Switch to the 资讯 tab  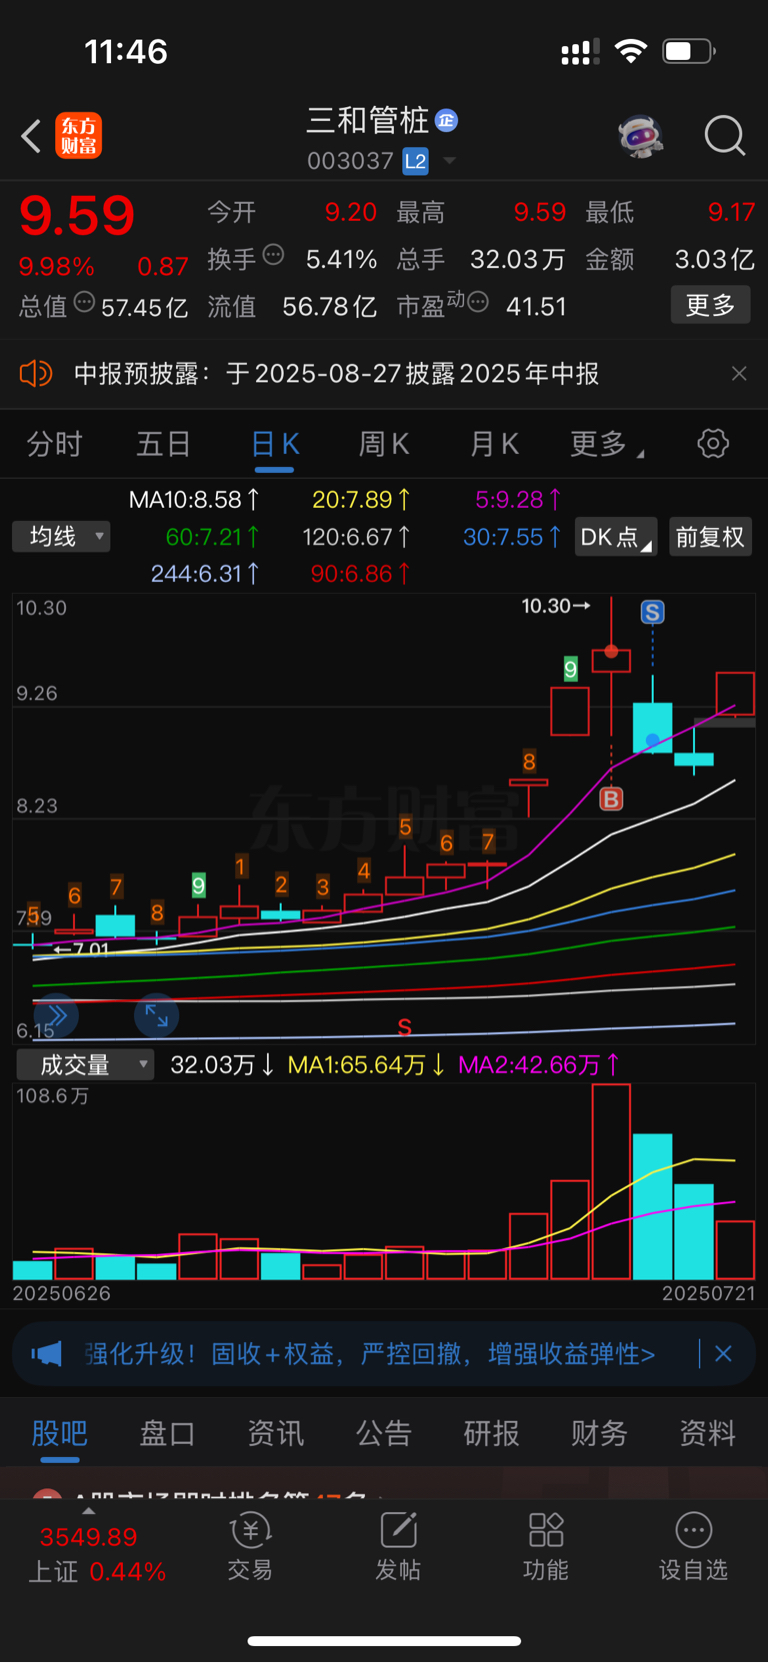click(275, 1433)
